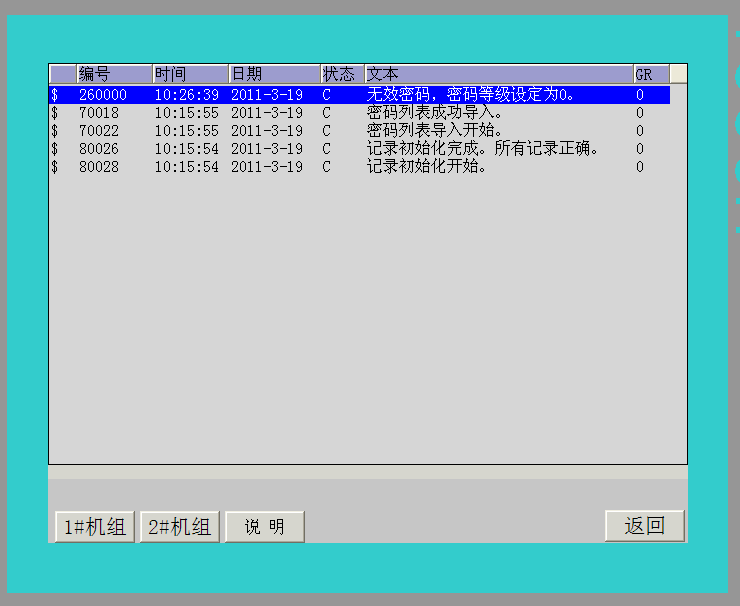This screenshot has height=606, width=740.
Task: Click the 状态 column header
Action: click(x=343, y=74)
